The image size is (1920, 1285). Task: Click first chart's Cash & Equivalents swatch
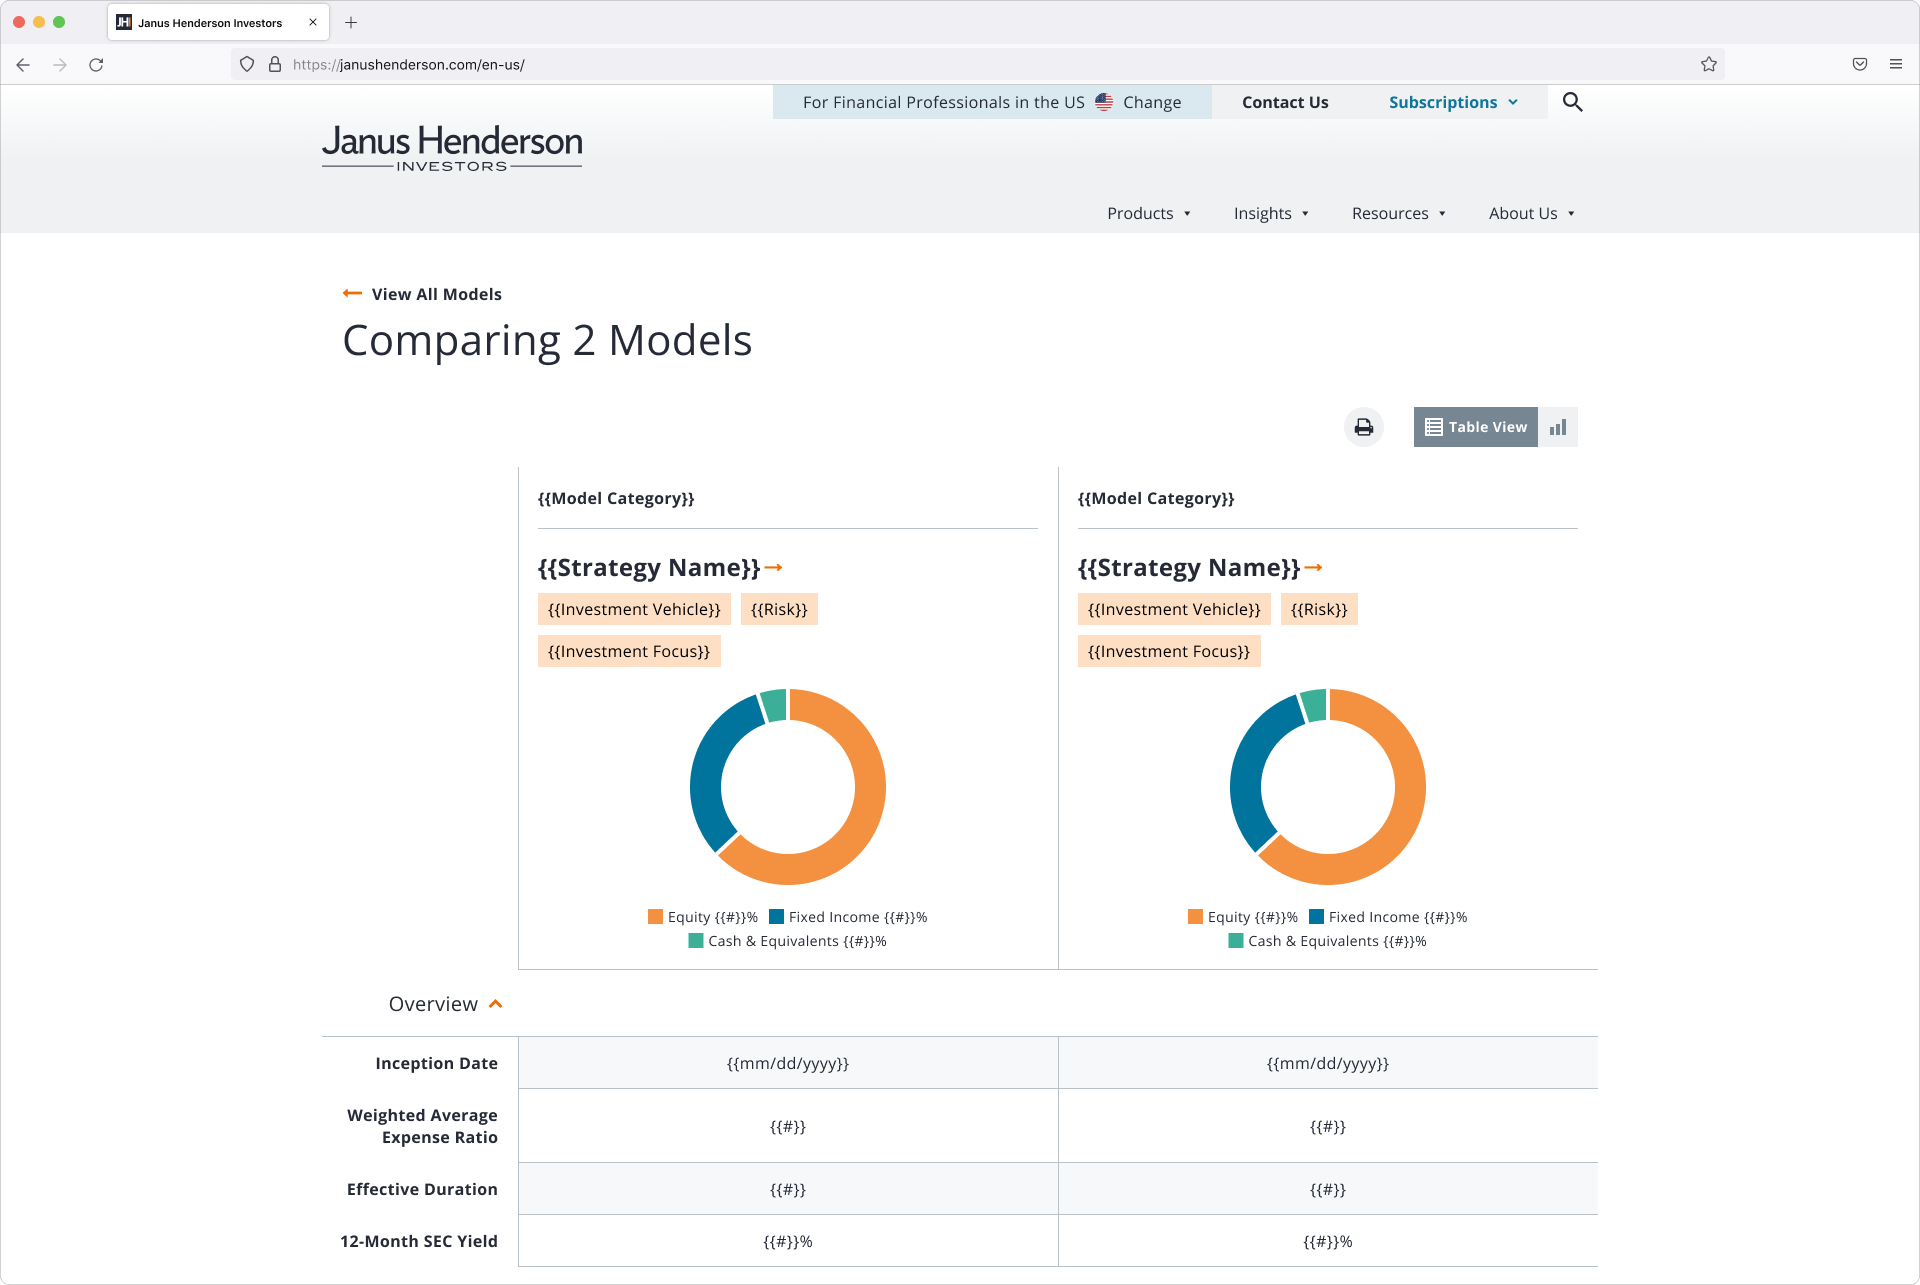pyautogui.click(x=696, y=940)
